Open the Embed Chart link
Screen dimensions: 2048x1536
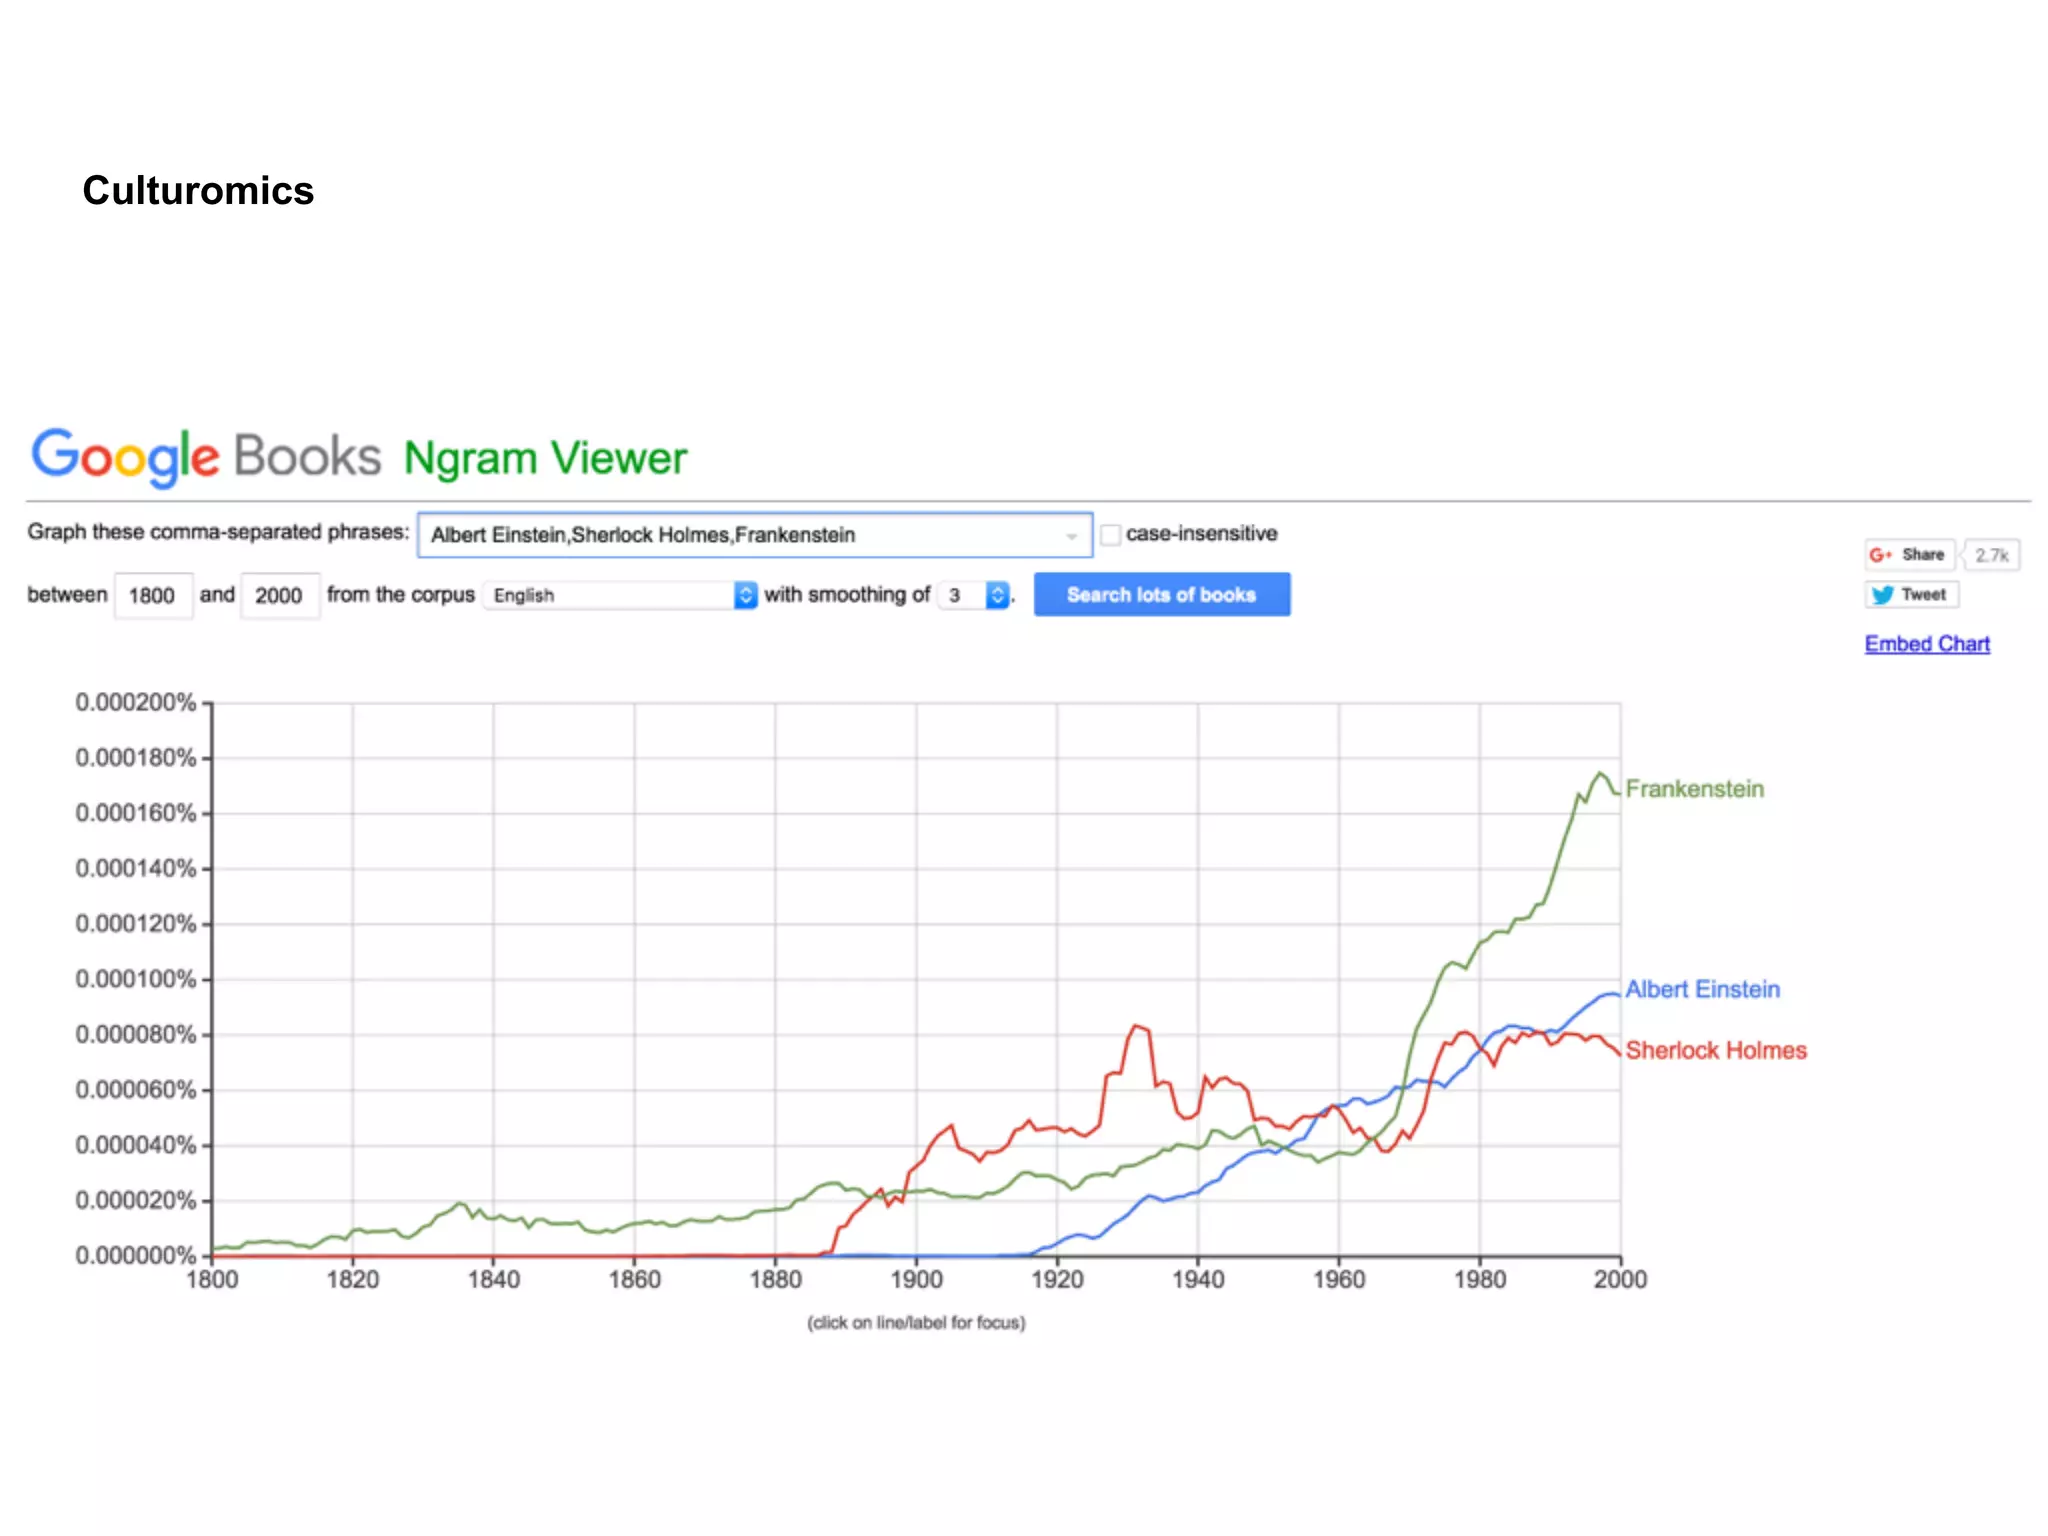coord(1927,644)
